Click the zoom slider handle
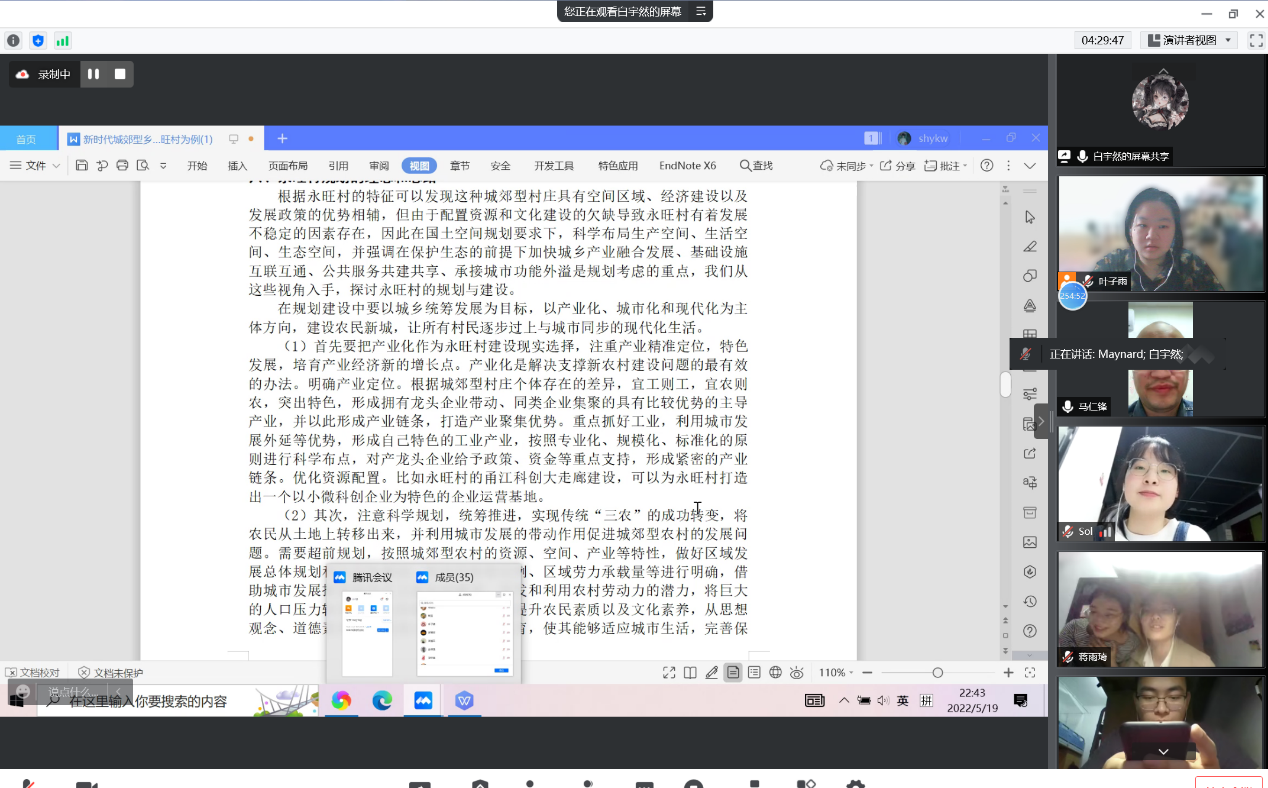The image size is (1268, 788). (x=937, y=673)
